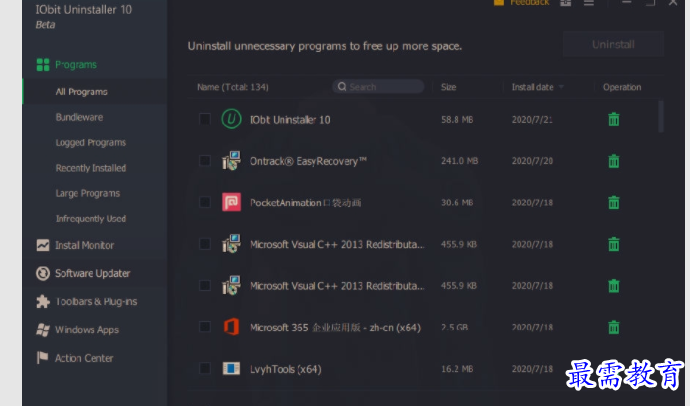Click the 241.0 MB size value
This screenshot has width=690, height=406.
tap(459, 161)
